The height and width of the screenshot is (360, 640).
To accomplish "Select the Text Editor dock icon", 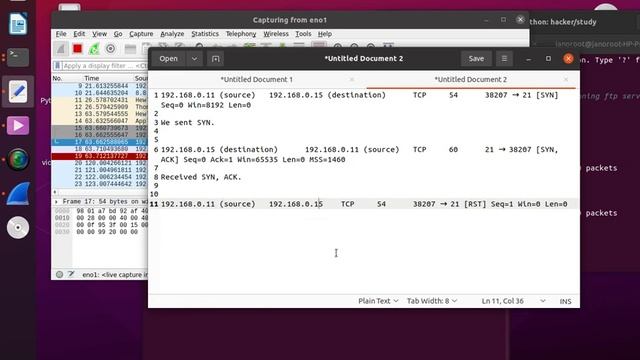I will (x=18, y=91).
